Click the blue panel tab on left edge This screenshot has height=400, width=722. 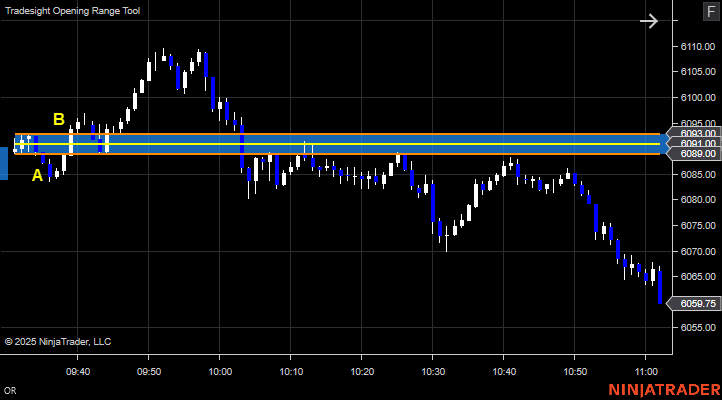coord(4,163)
